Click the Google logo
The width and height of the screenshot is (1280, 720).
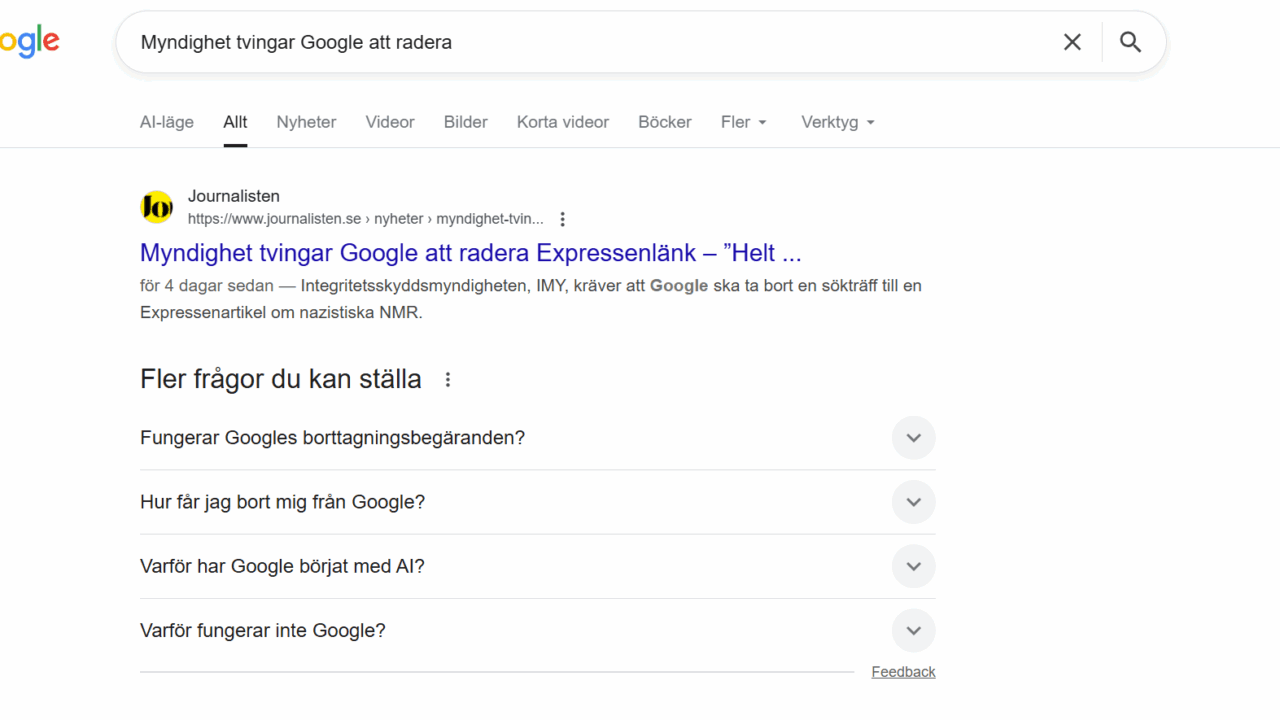pos(28,42)
